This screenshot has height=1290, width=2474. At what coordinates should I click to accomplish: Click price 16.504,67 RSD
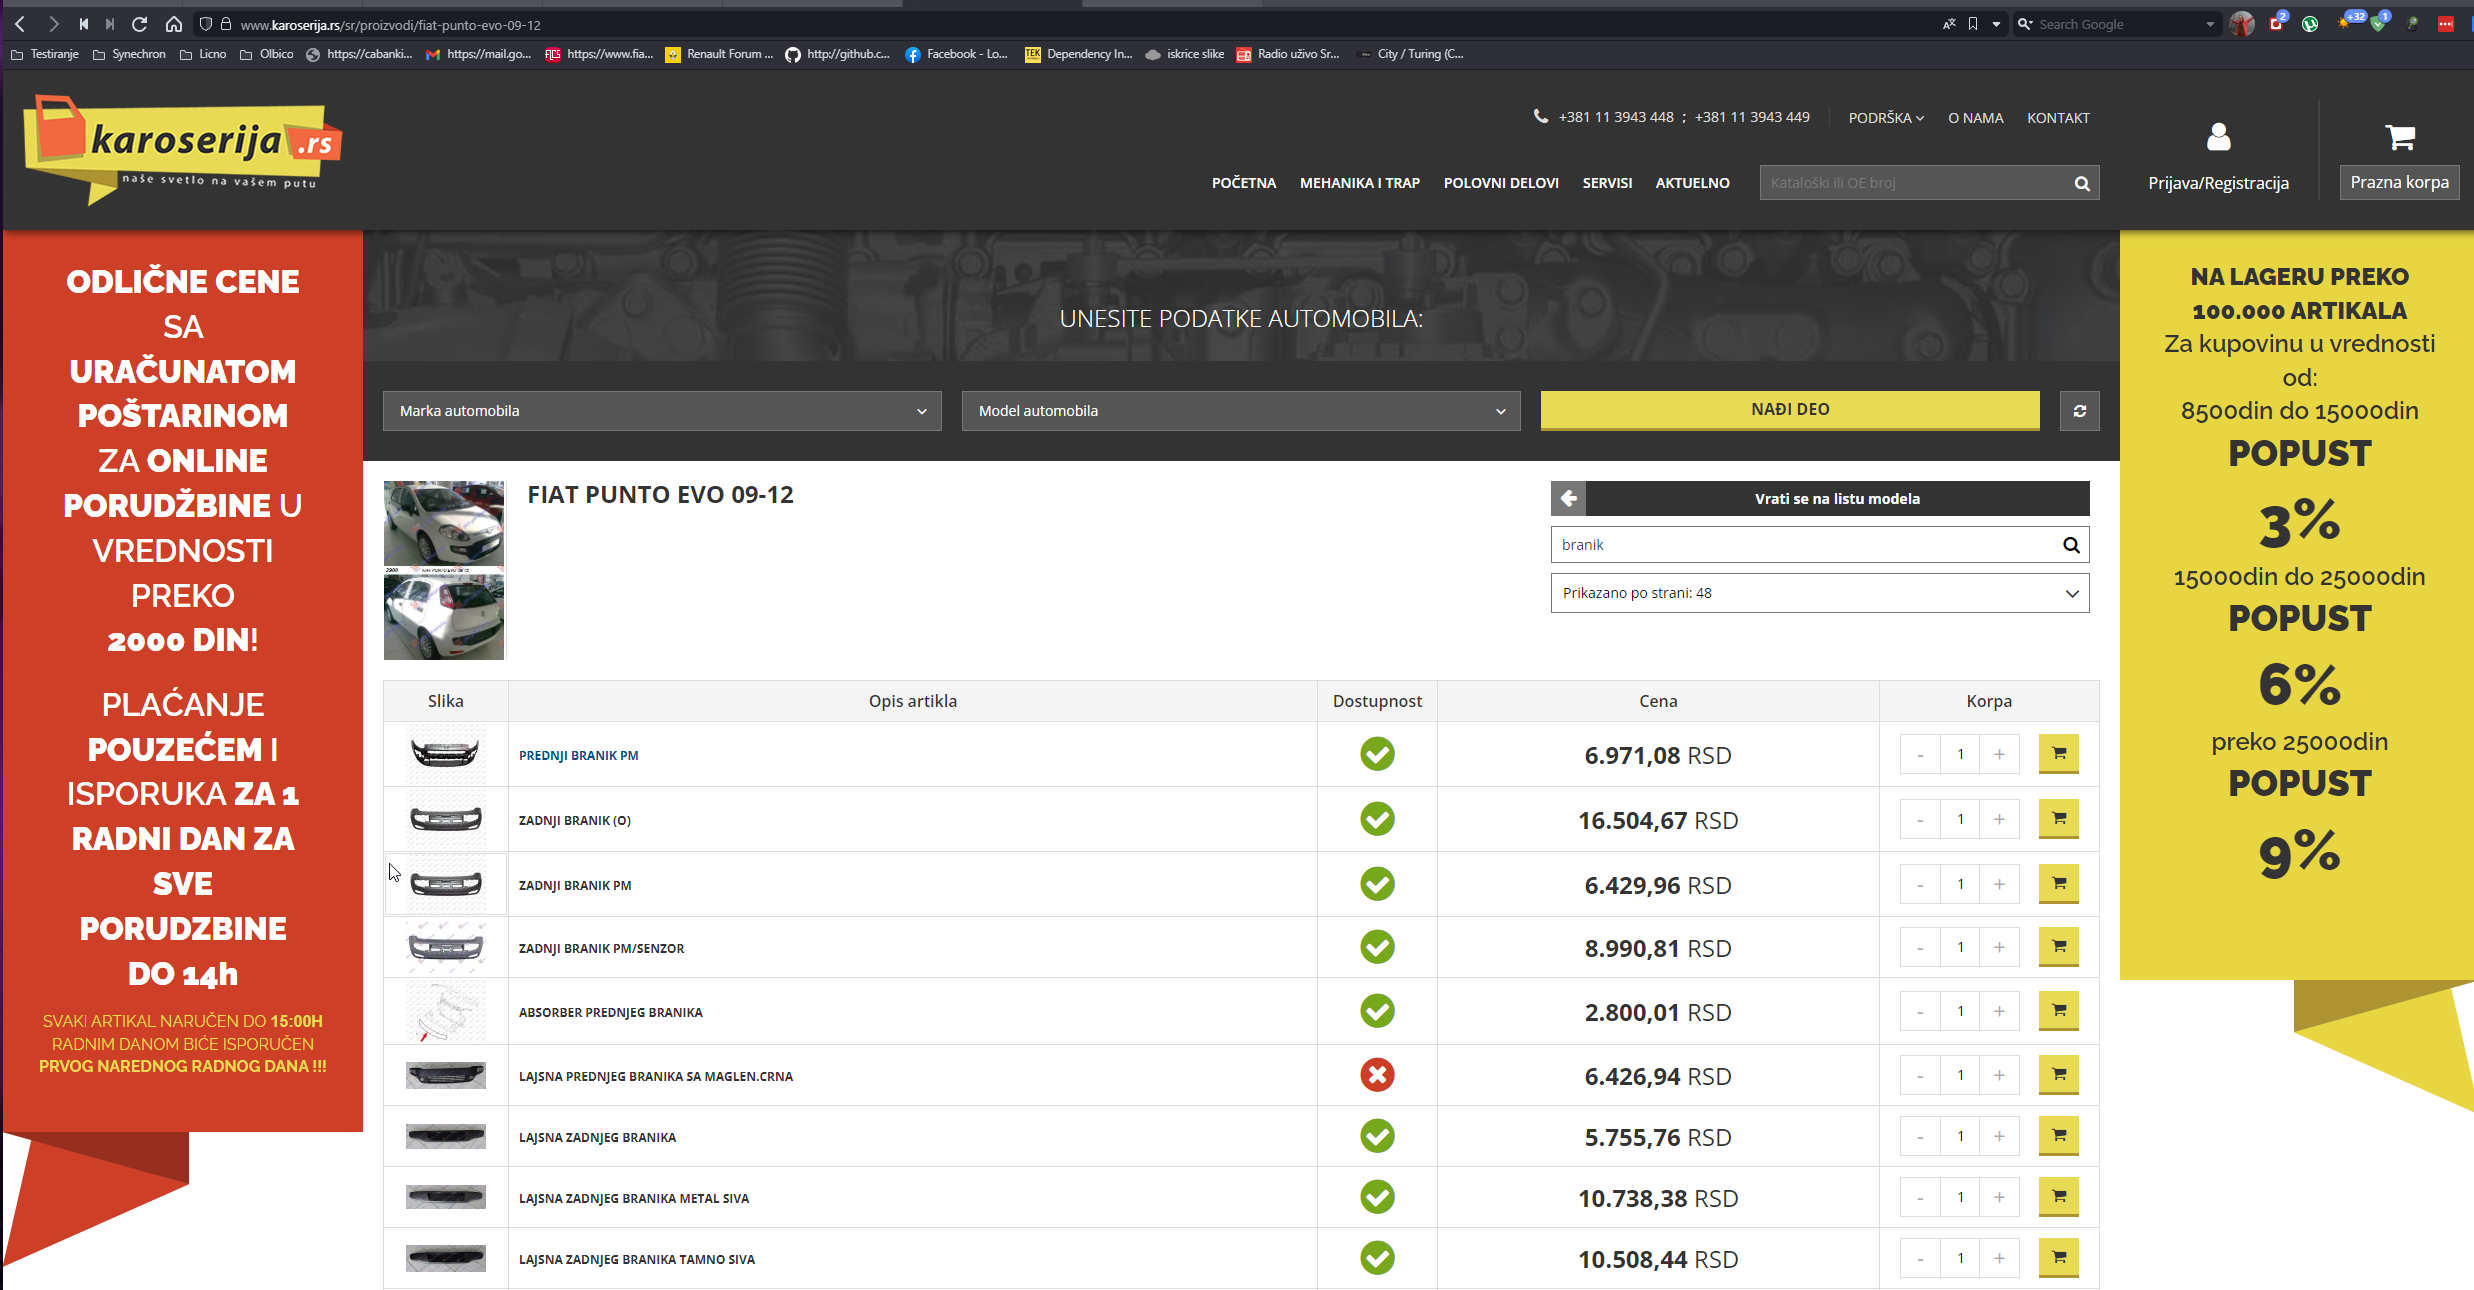[1658, 820]
